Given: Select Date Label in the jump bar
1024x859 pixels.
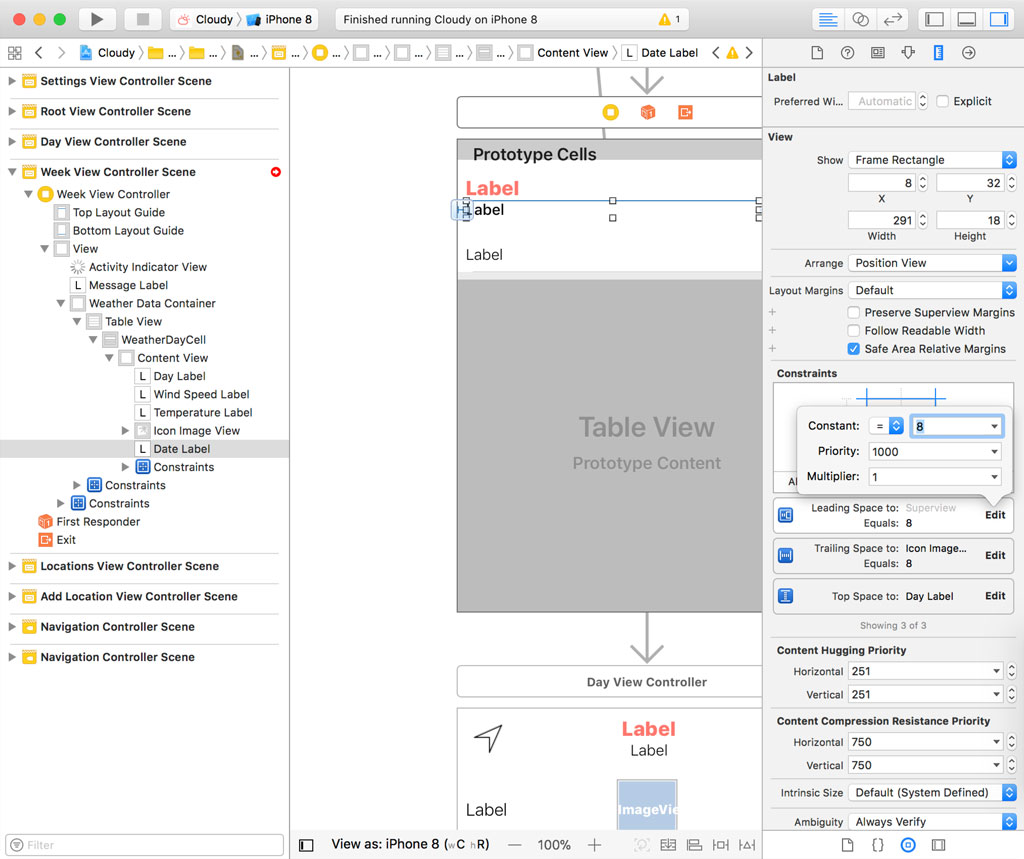Looking at the screenshot, I should pyautogui.click(x=668, y=52).
